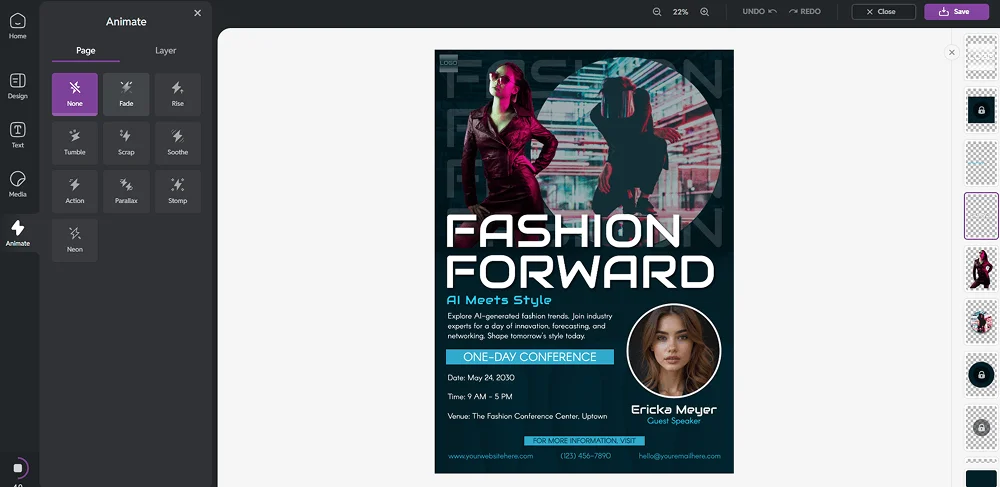Open the Text tool panel
This screenshot has height=487, width=1000.
(x=18, y=135)
